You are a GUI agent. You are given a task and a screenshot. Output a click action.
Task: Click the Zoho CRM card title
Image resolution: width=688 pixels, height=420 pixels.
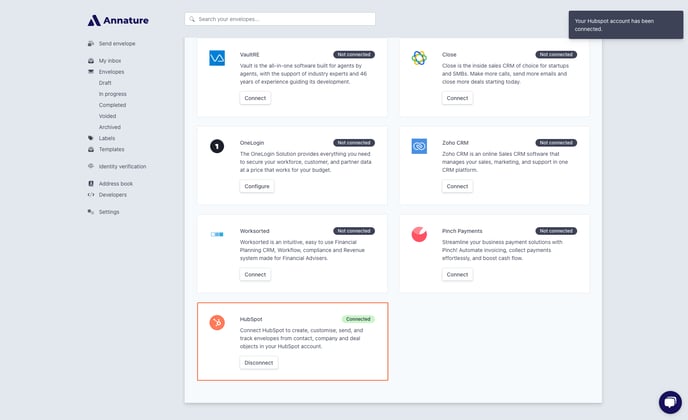[455, 143]
